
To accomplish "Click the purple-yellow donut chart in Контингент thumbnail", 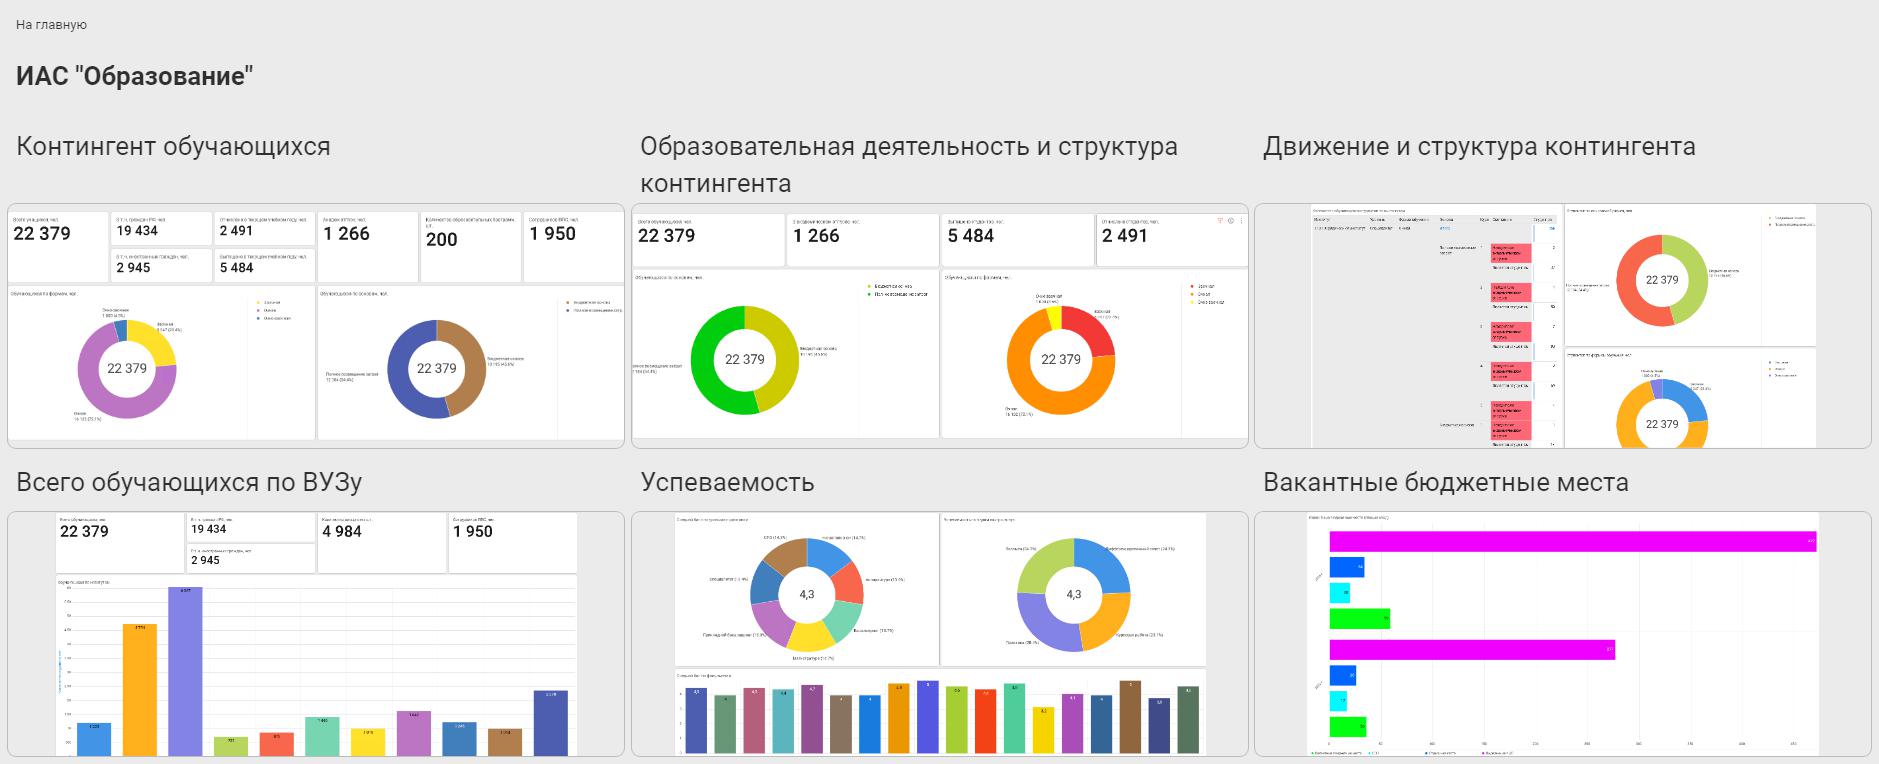I will pyautogui.click(x=127, y=369).
